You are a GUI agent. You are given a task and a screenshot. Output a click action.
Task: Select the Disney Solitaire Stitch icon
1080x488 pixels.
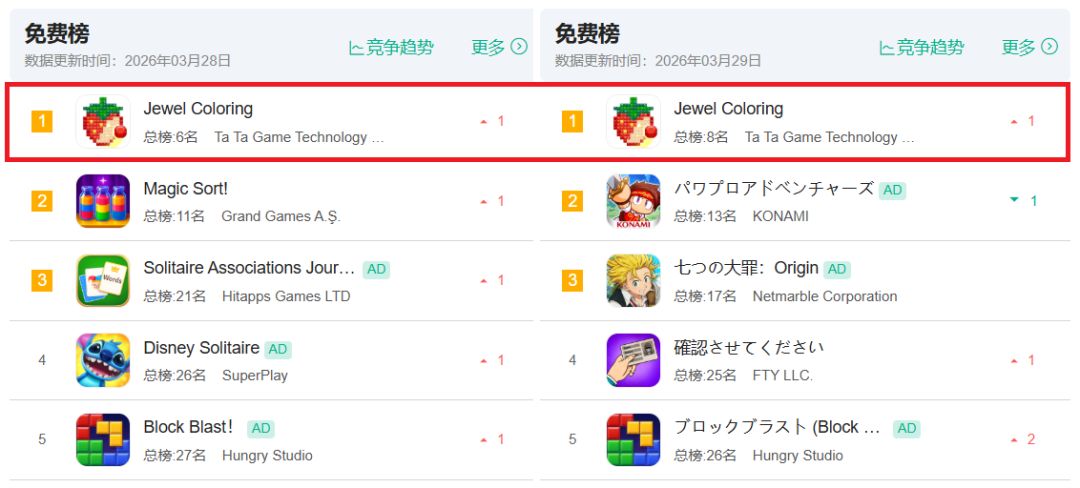click(x=103, y=360)
